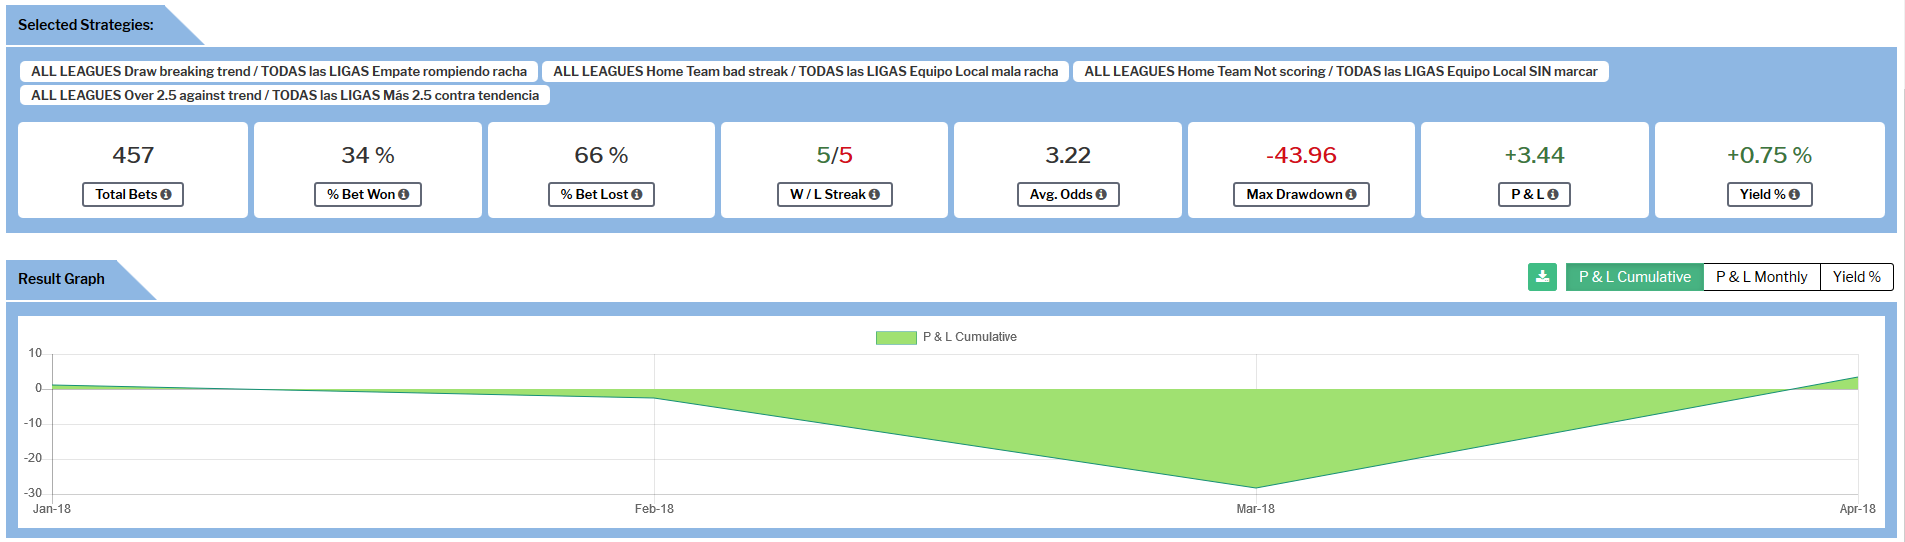Click the Total Bets label button
Viewport: 1905px width, 542px height.
(133, 194)
